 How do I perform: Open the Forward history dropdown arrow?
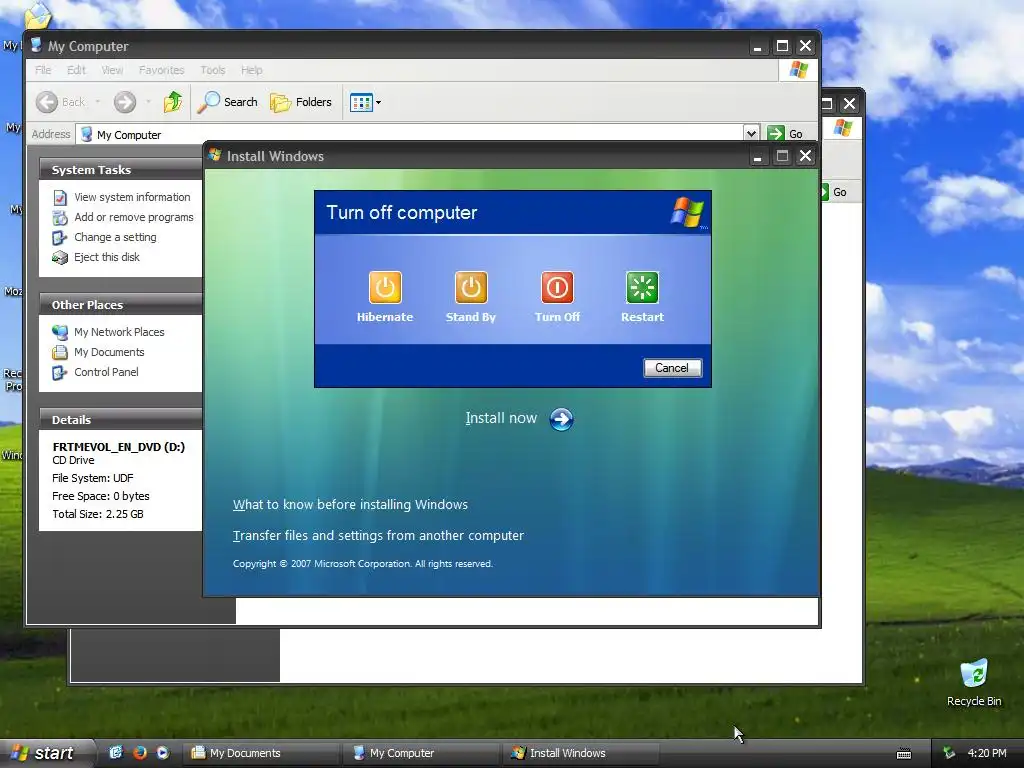(148, 102)
